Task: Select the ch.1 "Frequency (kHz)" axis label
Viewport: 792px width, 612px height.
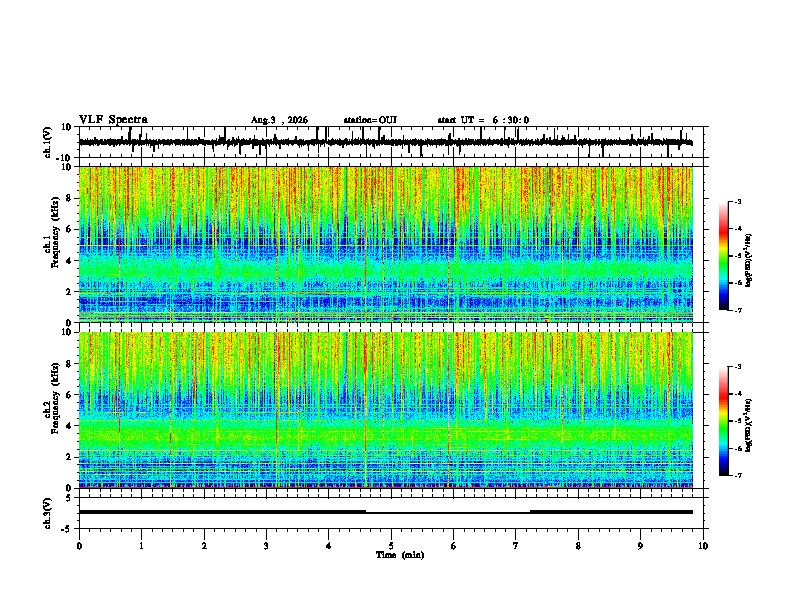Action: point(55,232)
